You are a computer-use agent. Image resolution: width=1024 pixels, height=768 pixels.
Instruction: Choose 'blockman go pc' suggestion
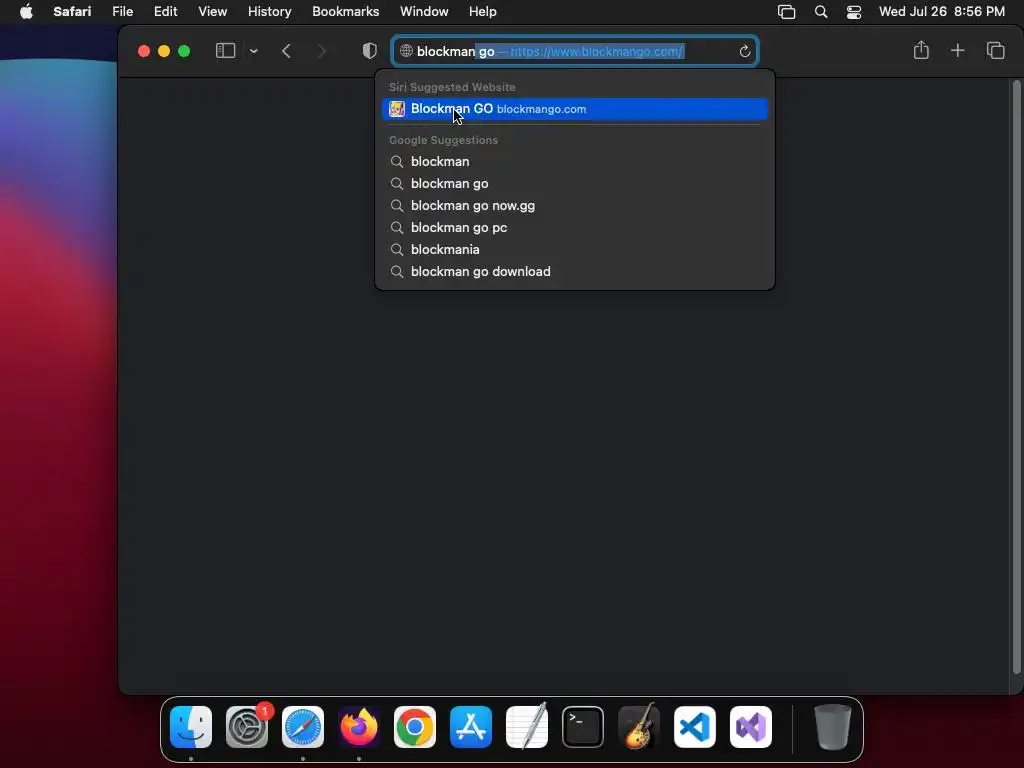tap(575, 227)
